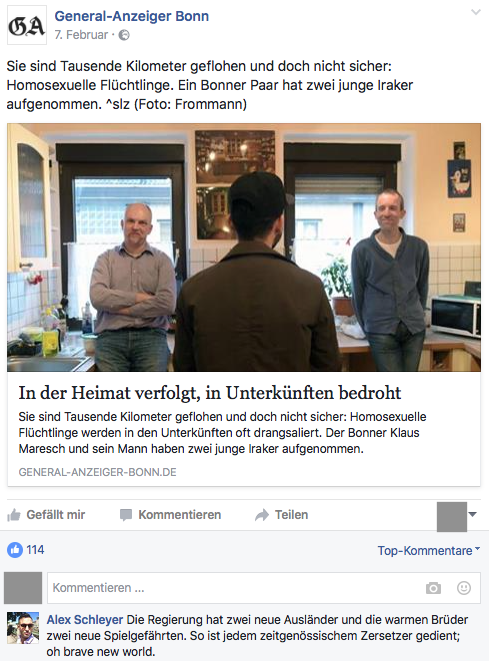Expand the arrow next to the gray profile selector
Viewport: 489px width, 661px height.
tap(473, 514)
